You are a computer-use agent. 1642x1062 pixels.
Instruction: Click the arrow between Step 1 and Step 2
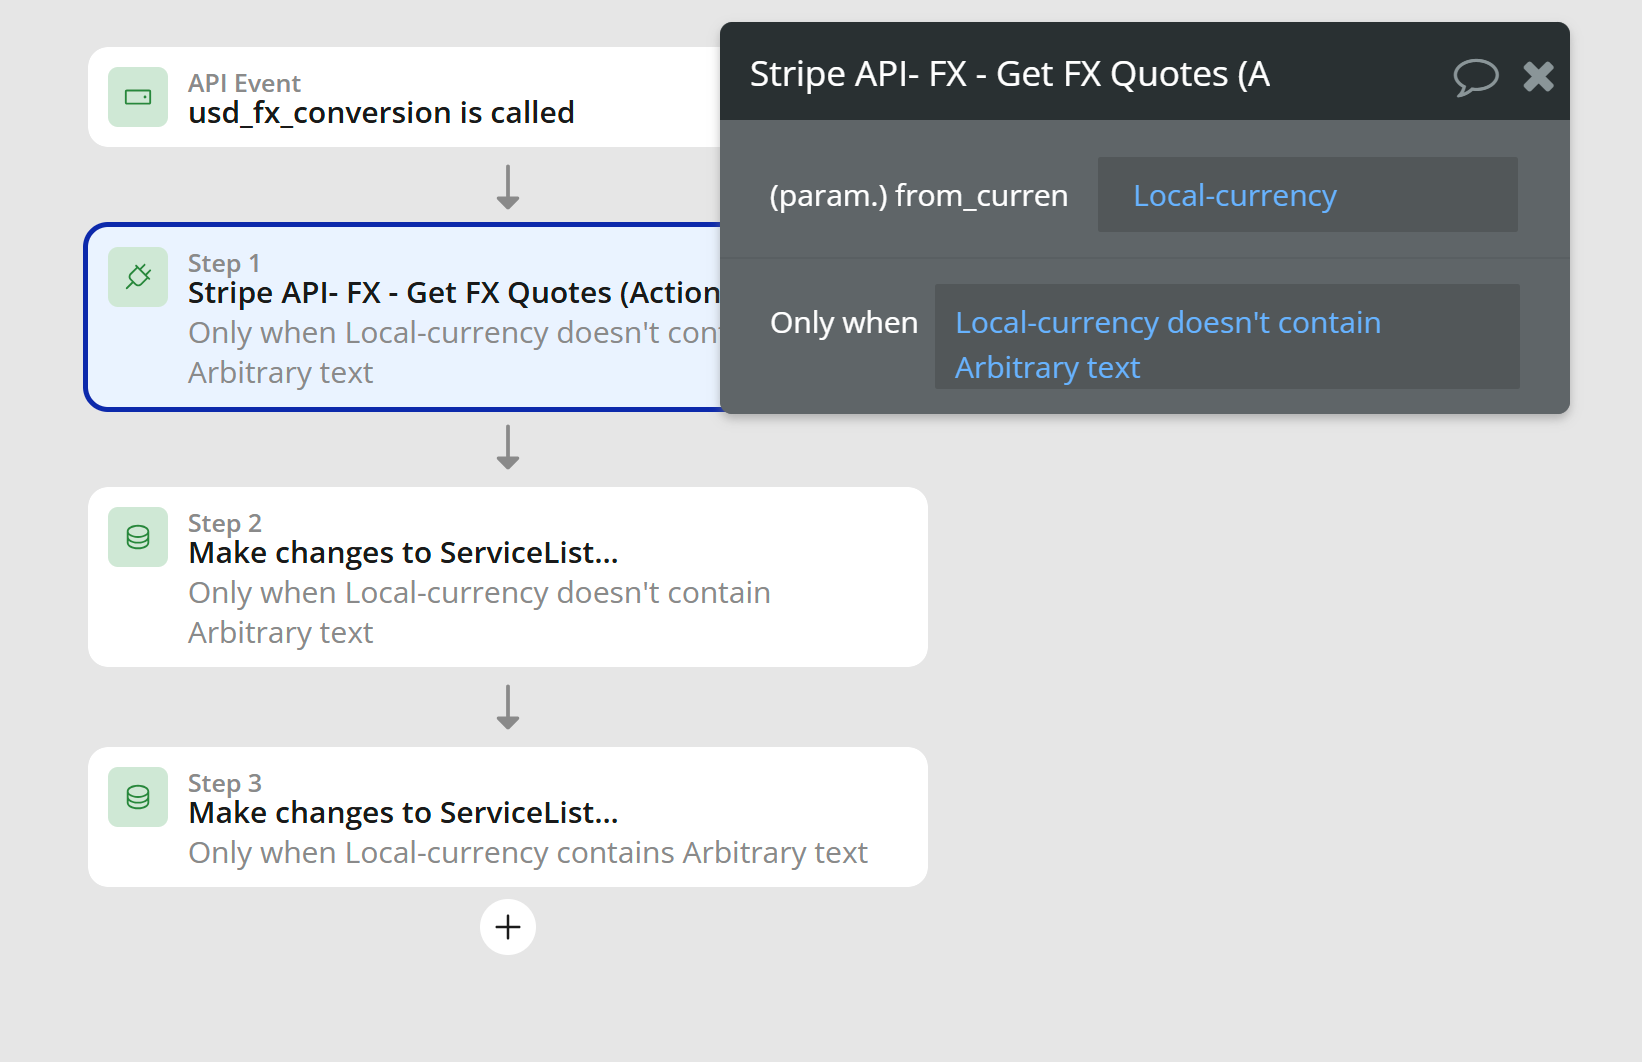coord(508,447)
